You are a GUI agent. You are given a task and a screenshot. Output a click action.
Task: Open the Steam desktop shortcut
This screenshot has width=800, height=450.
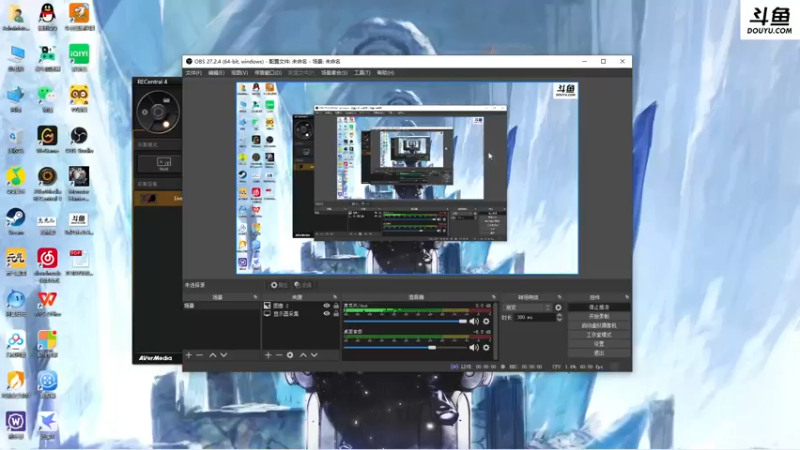[16, 221]
